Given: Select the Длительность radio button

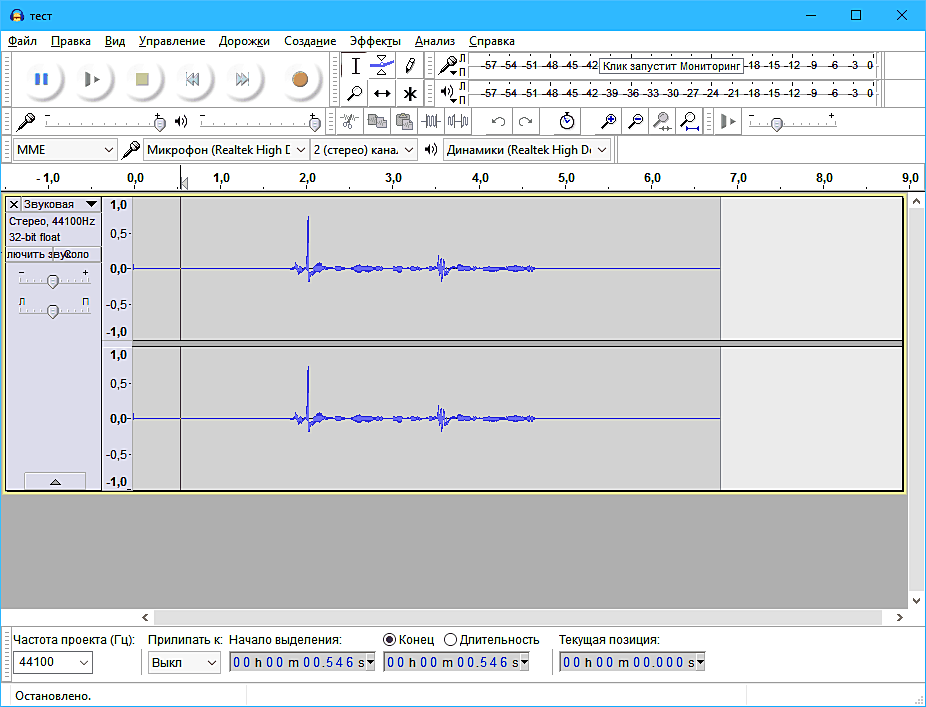Looking at the screenshot, I should point(451,639).
